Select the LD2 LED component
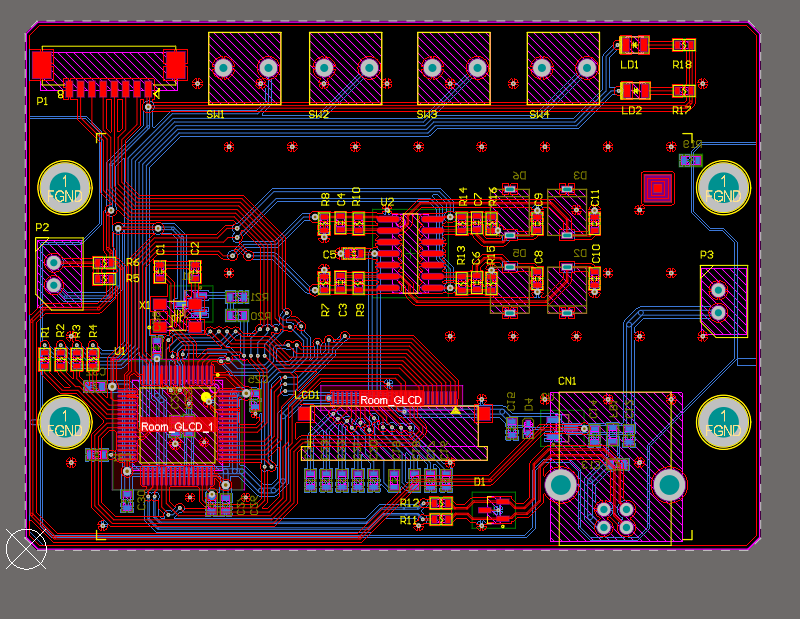The width and height of the screenshot is (800, 619). click(x=635, y=91)
